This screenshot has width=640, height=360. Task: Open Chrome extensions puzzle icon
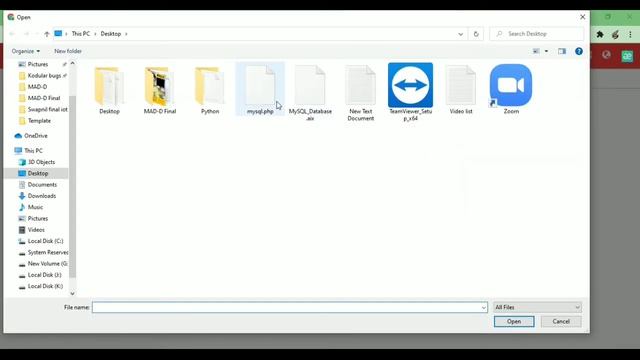600,35
